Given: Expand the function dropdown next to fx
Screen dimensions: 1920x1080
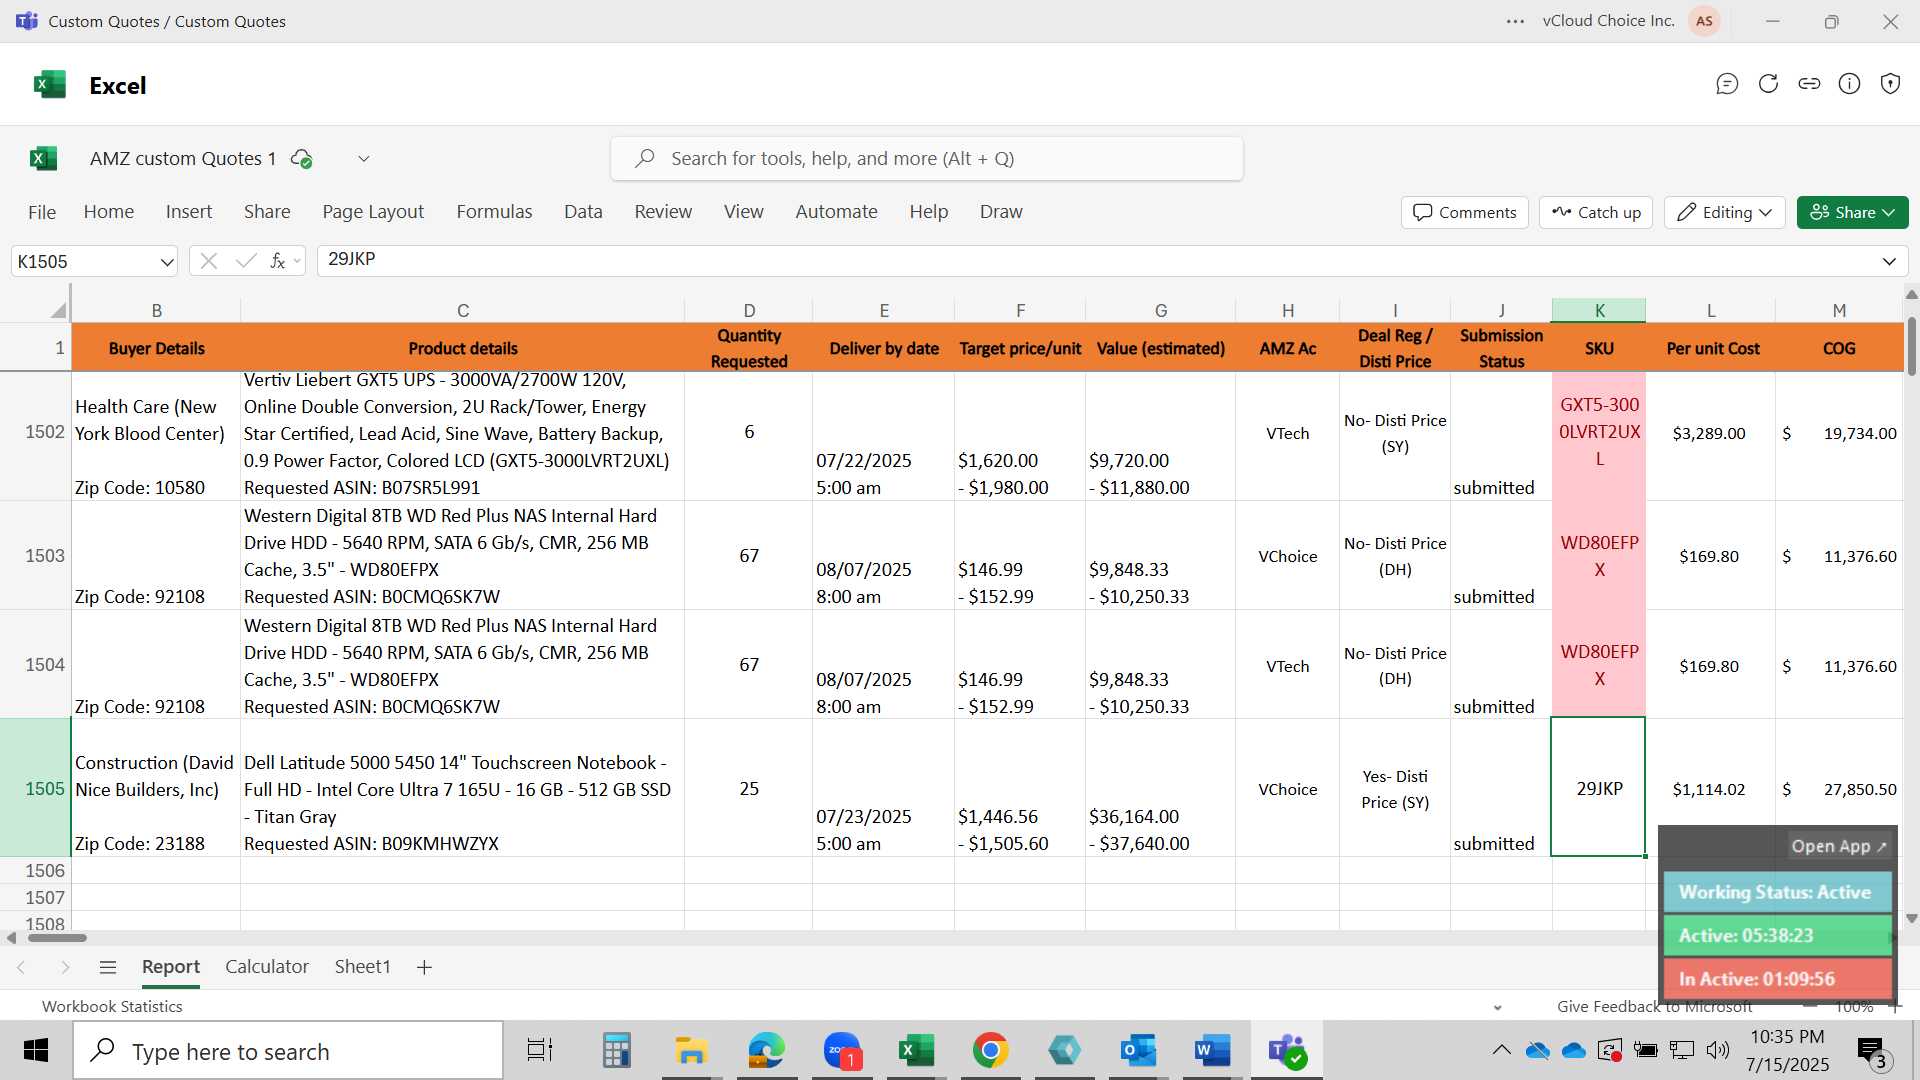Looking at the screenshot, I should 297,262.
